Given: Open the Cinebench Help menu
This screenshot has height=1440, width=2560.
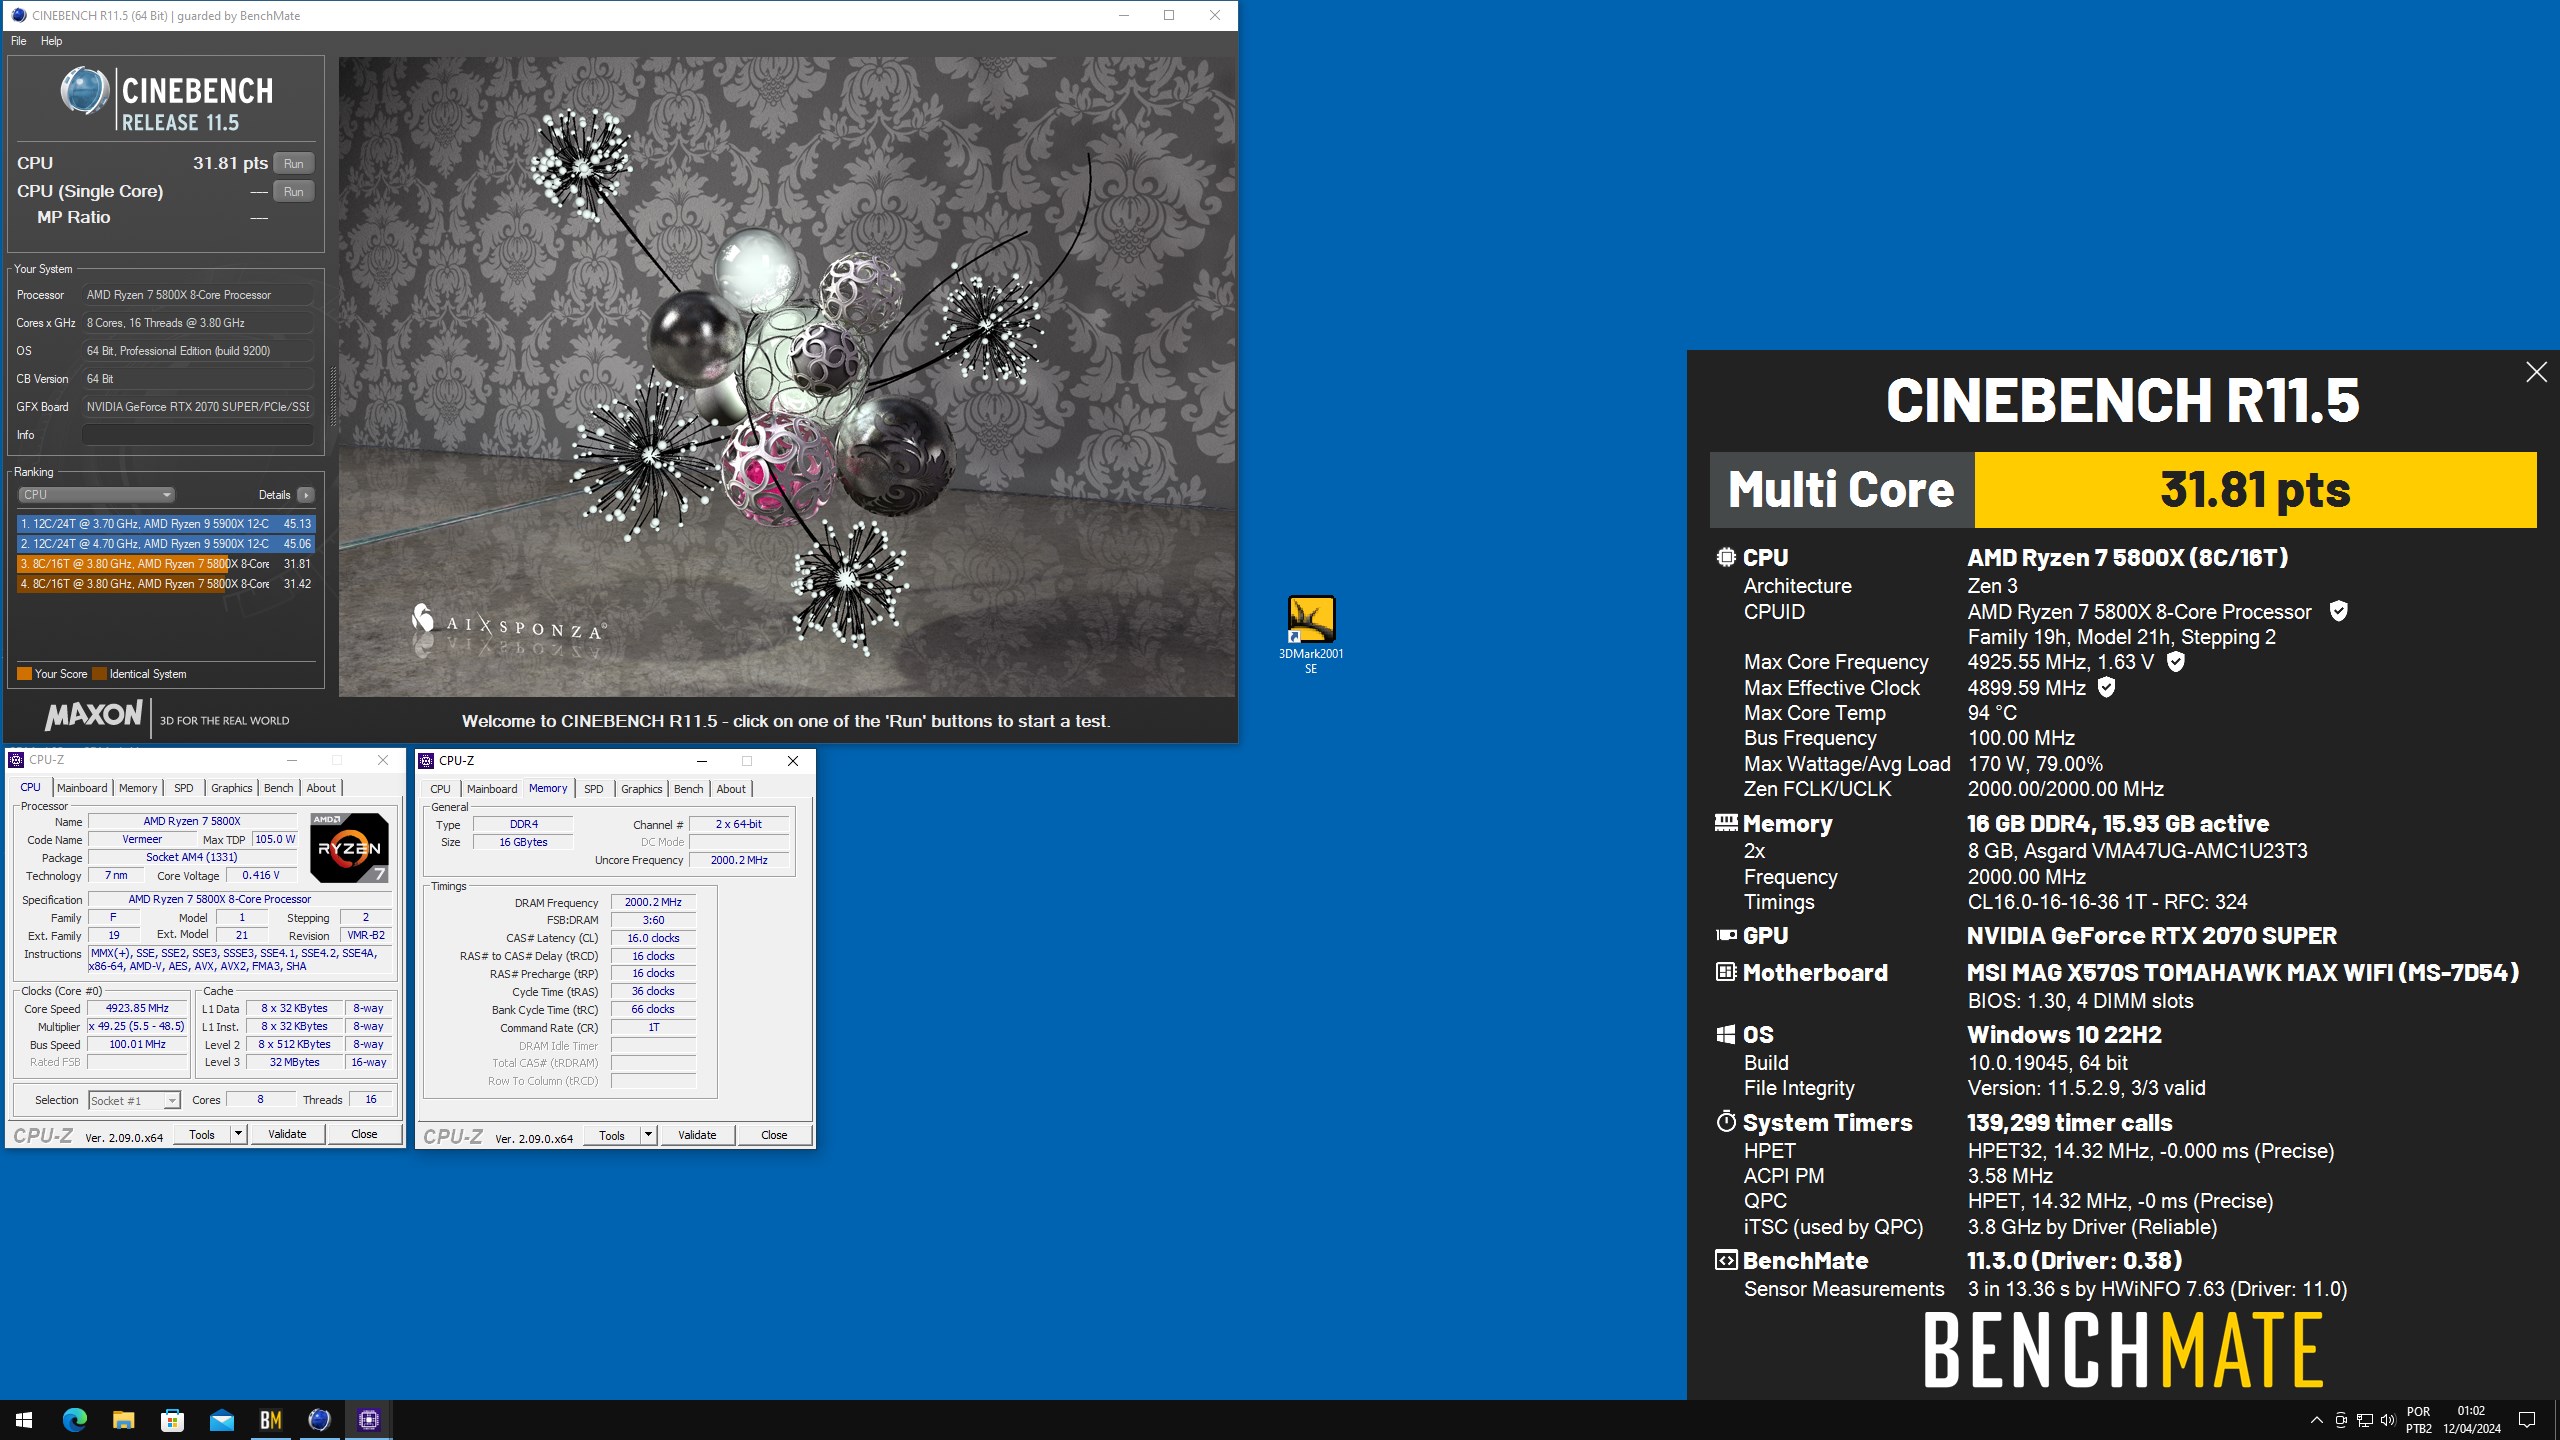Looking at the screenshot, I should tap(51, 41).
